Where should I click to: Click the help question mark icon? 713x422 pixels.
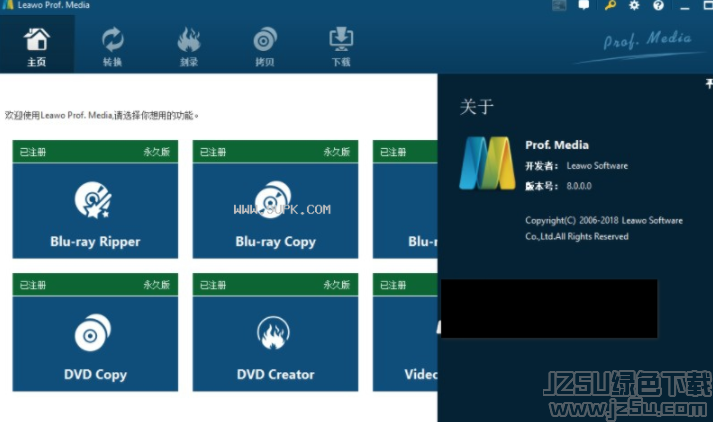[658, 5]
